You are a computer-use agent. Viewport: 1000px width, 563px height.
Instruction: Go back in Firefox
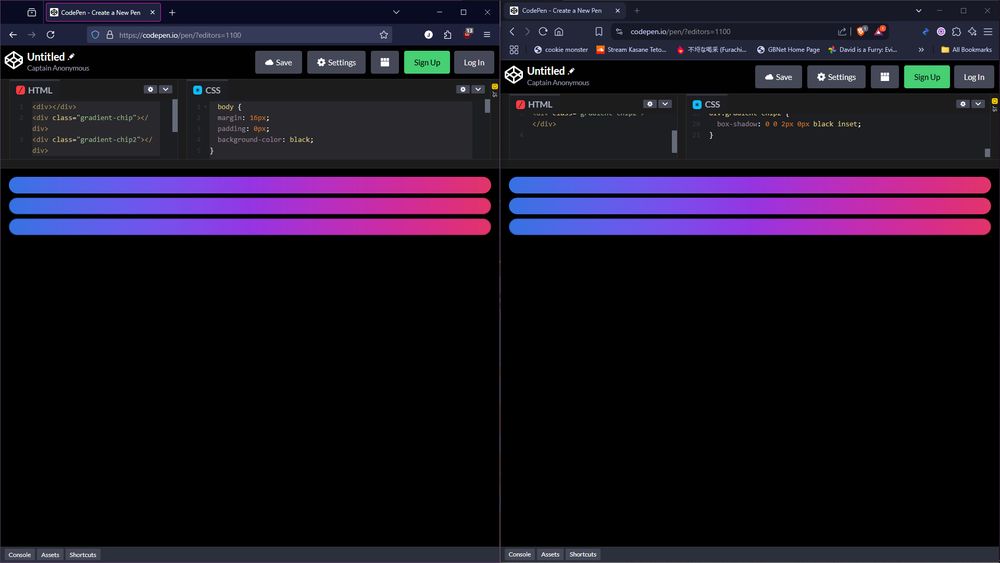tap(13, 34)
